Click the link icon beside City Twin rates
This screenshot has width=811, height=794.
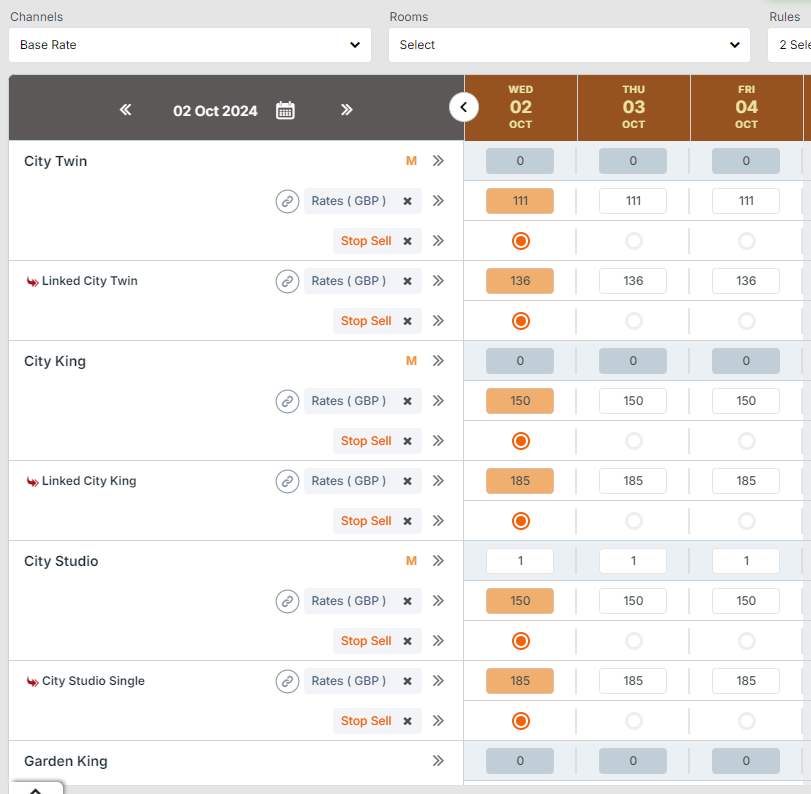tap(287, 201)
